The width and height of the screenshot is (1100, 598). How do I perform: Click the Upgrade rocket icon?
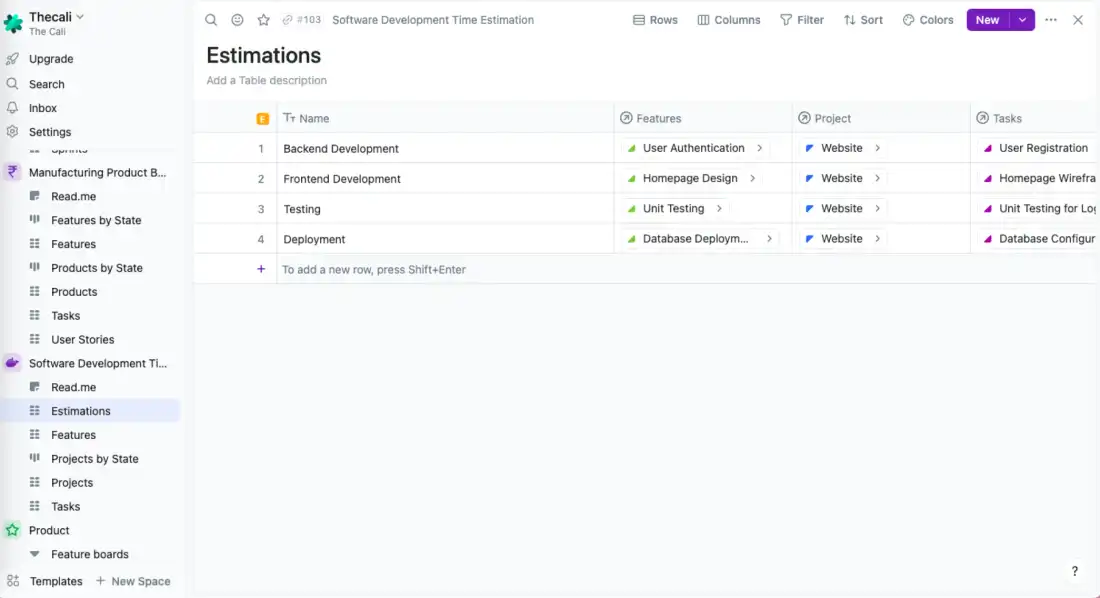(x=13, y=59)
